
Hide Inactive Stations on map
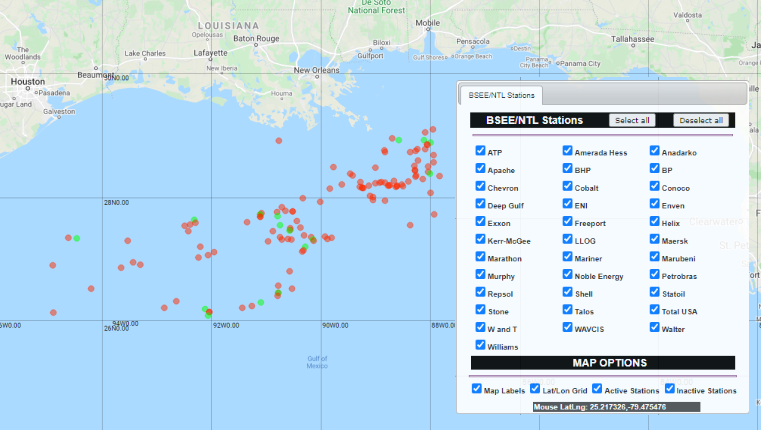pos(670,389)
